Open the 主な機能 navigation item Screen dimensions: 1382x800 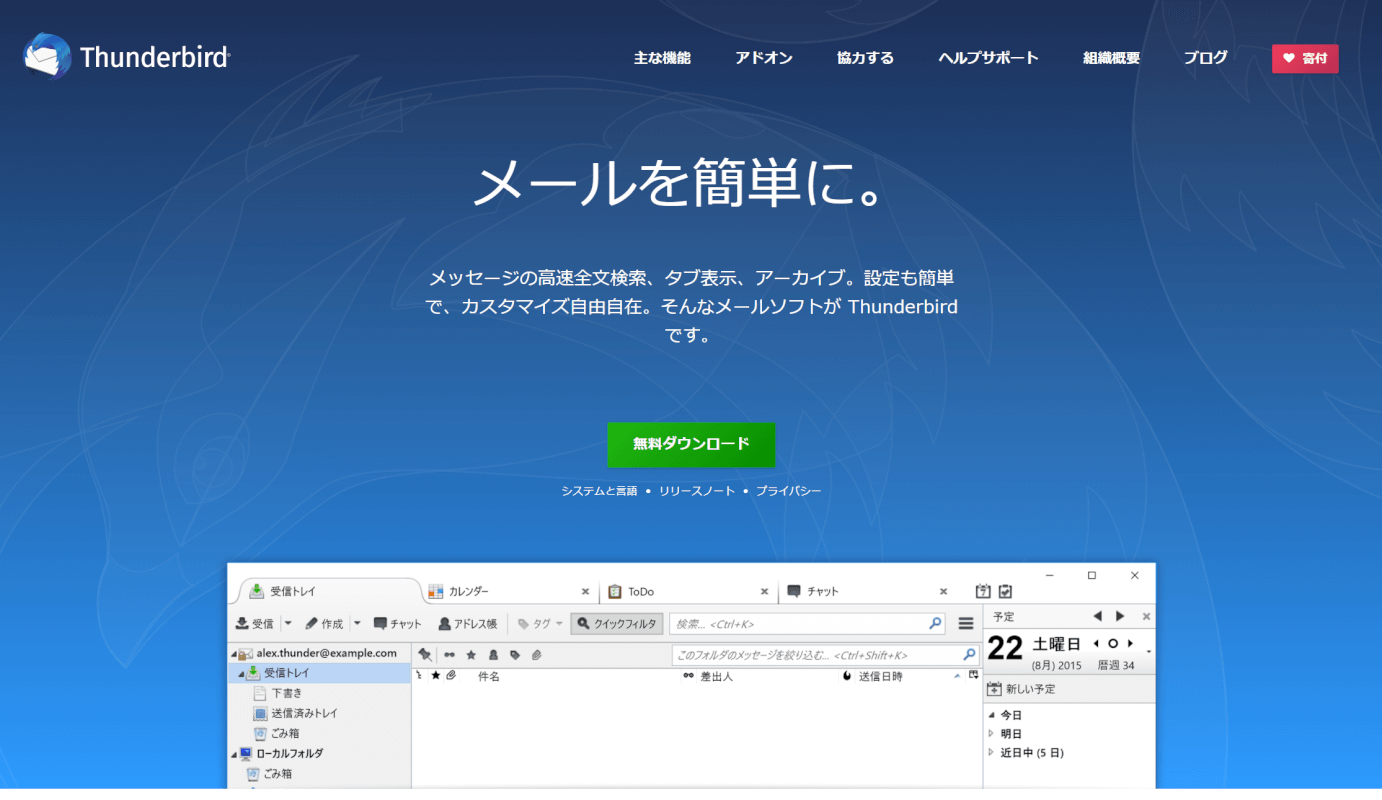tap(662, 58)
